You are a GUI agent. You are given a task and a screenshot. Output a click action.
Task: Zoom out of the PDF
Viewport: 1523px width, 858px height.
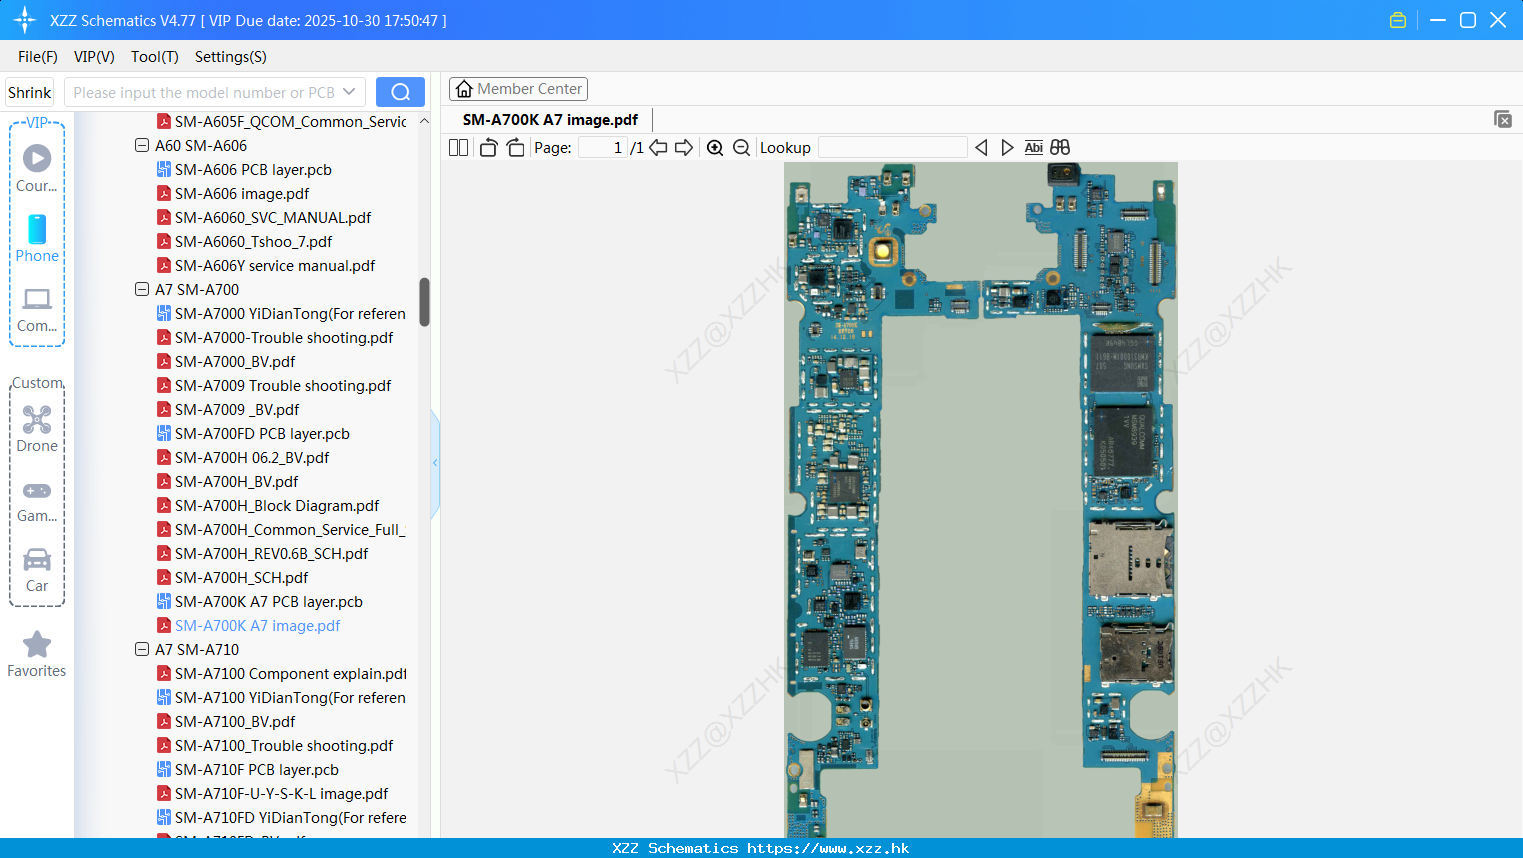741,148
